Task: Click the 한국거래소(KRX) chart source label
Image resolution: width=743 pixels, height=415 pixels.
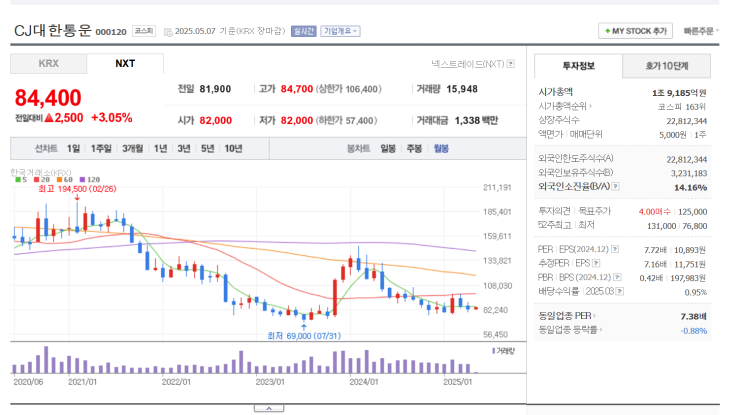Action: point(41,172)
